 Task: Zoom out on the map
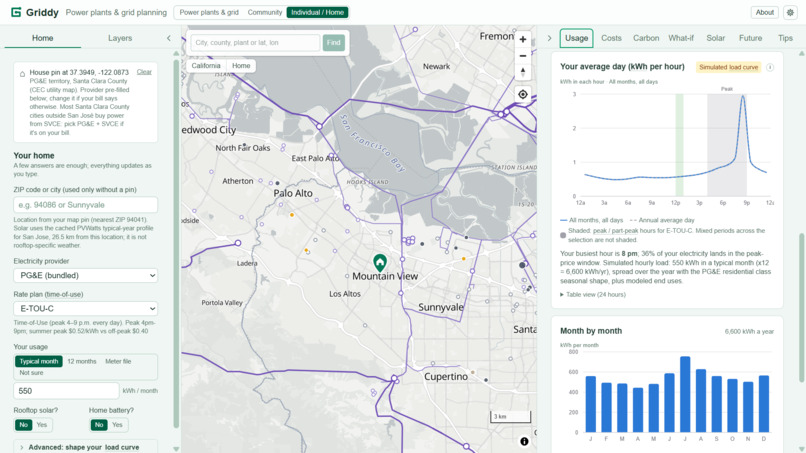point(523,56)
